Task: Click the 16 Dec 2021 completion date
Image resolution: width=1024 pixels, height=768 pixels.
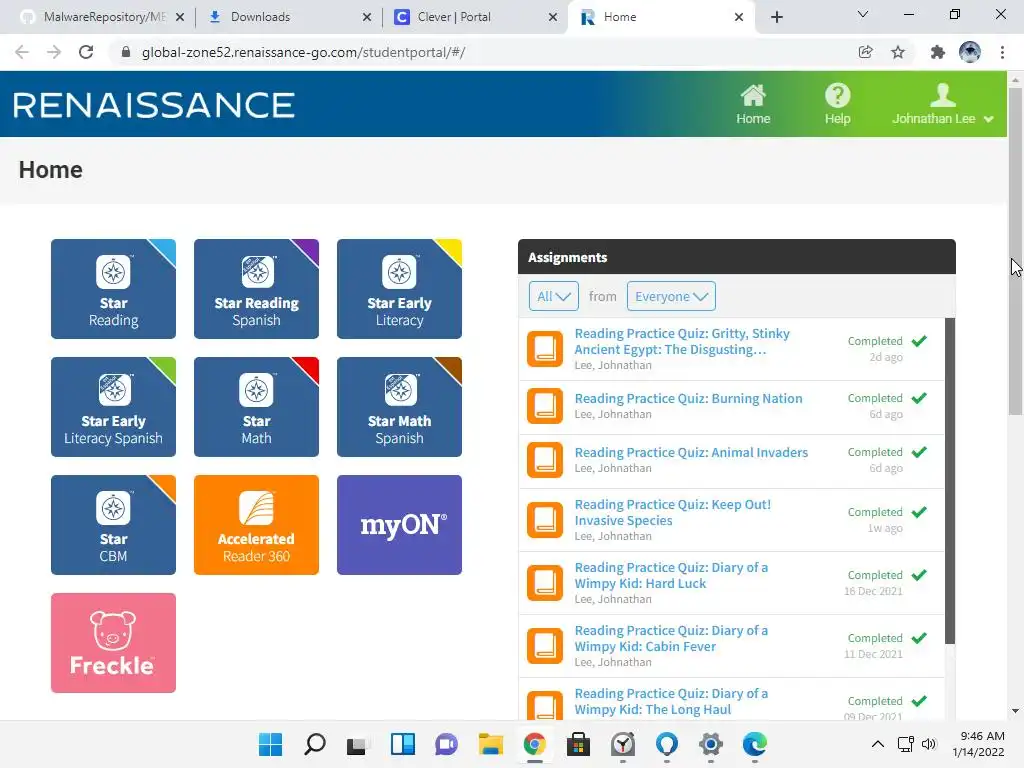Action: [873, 591]
